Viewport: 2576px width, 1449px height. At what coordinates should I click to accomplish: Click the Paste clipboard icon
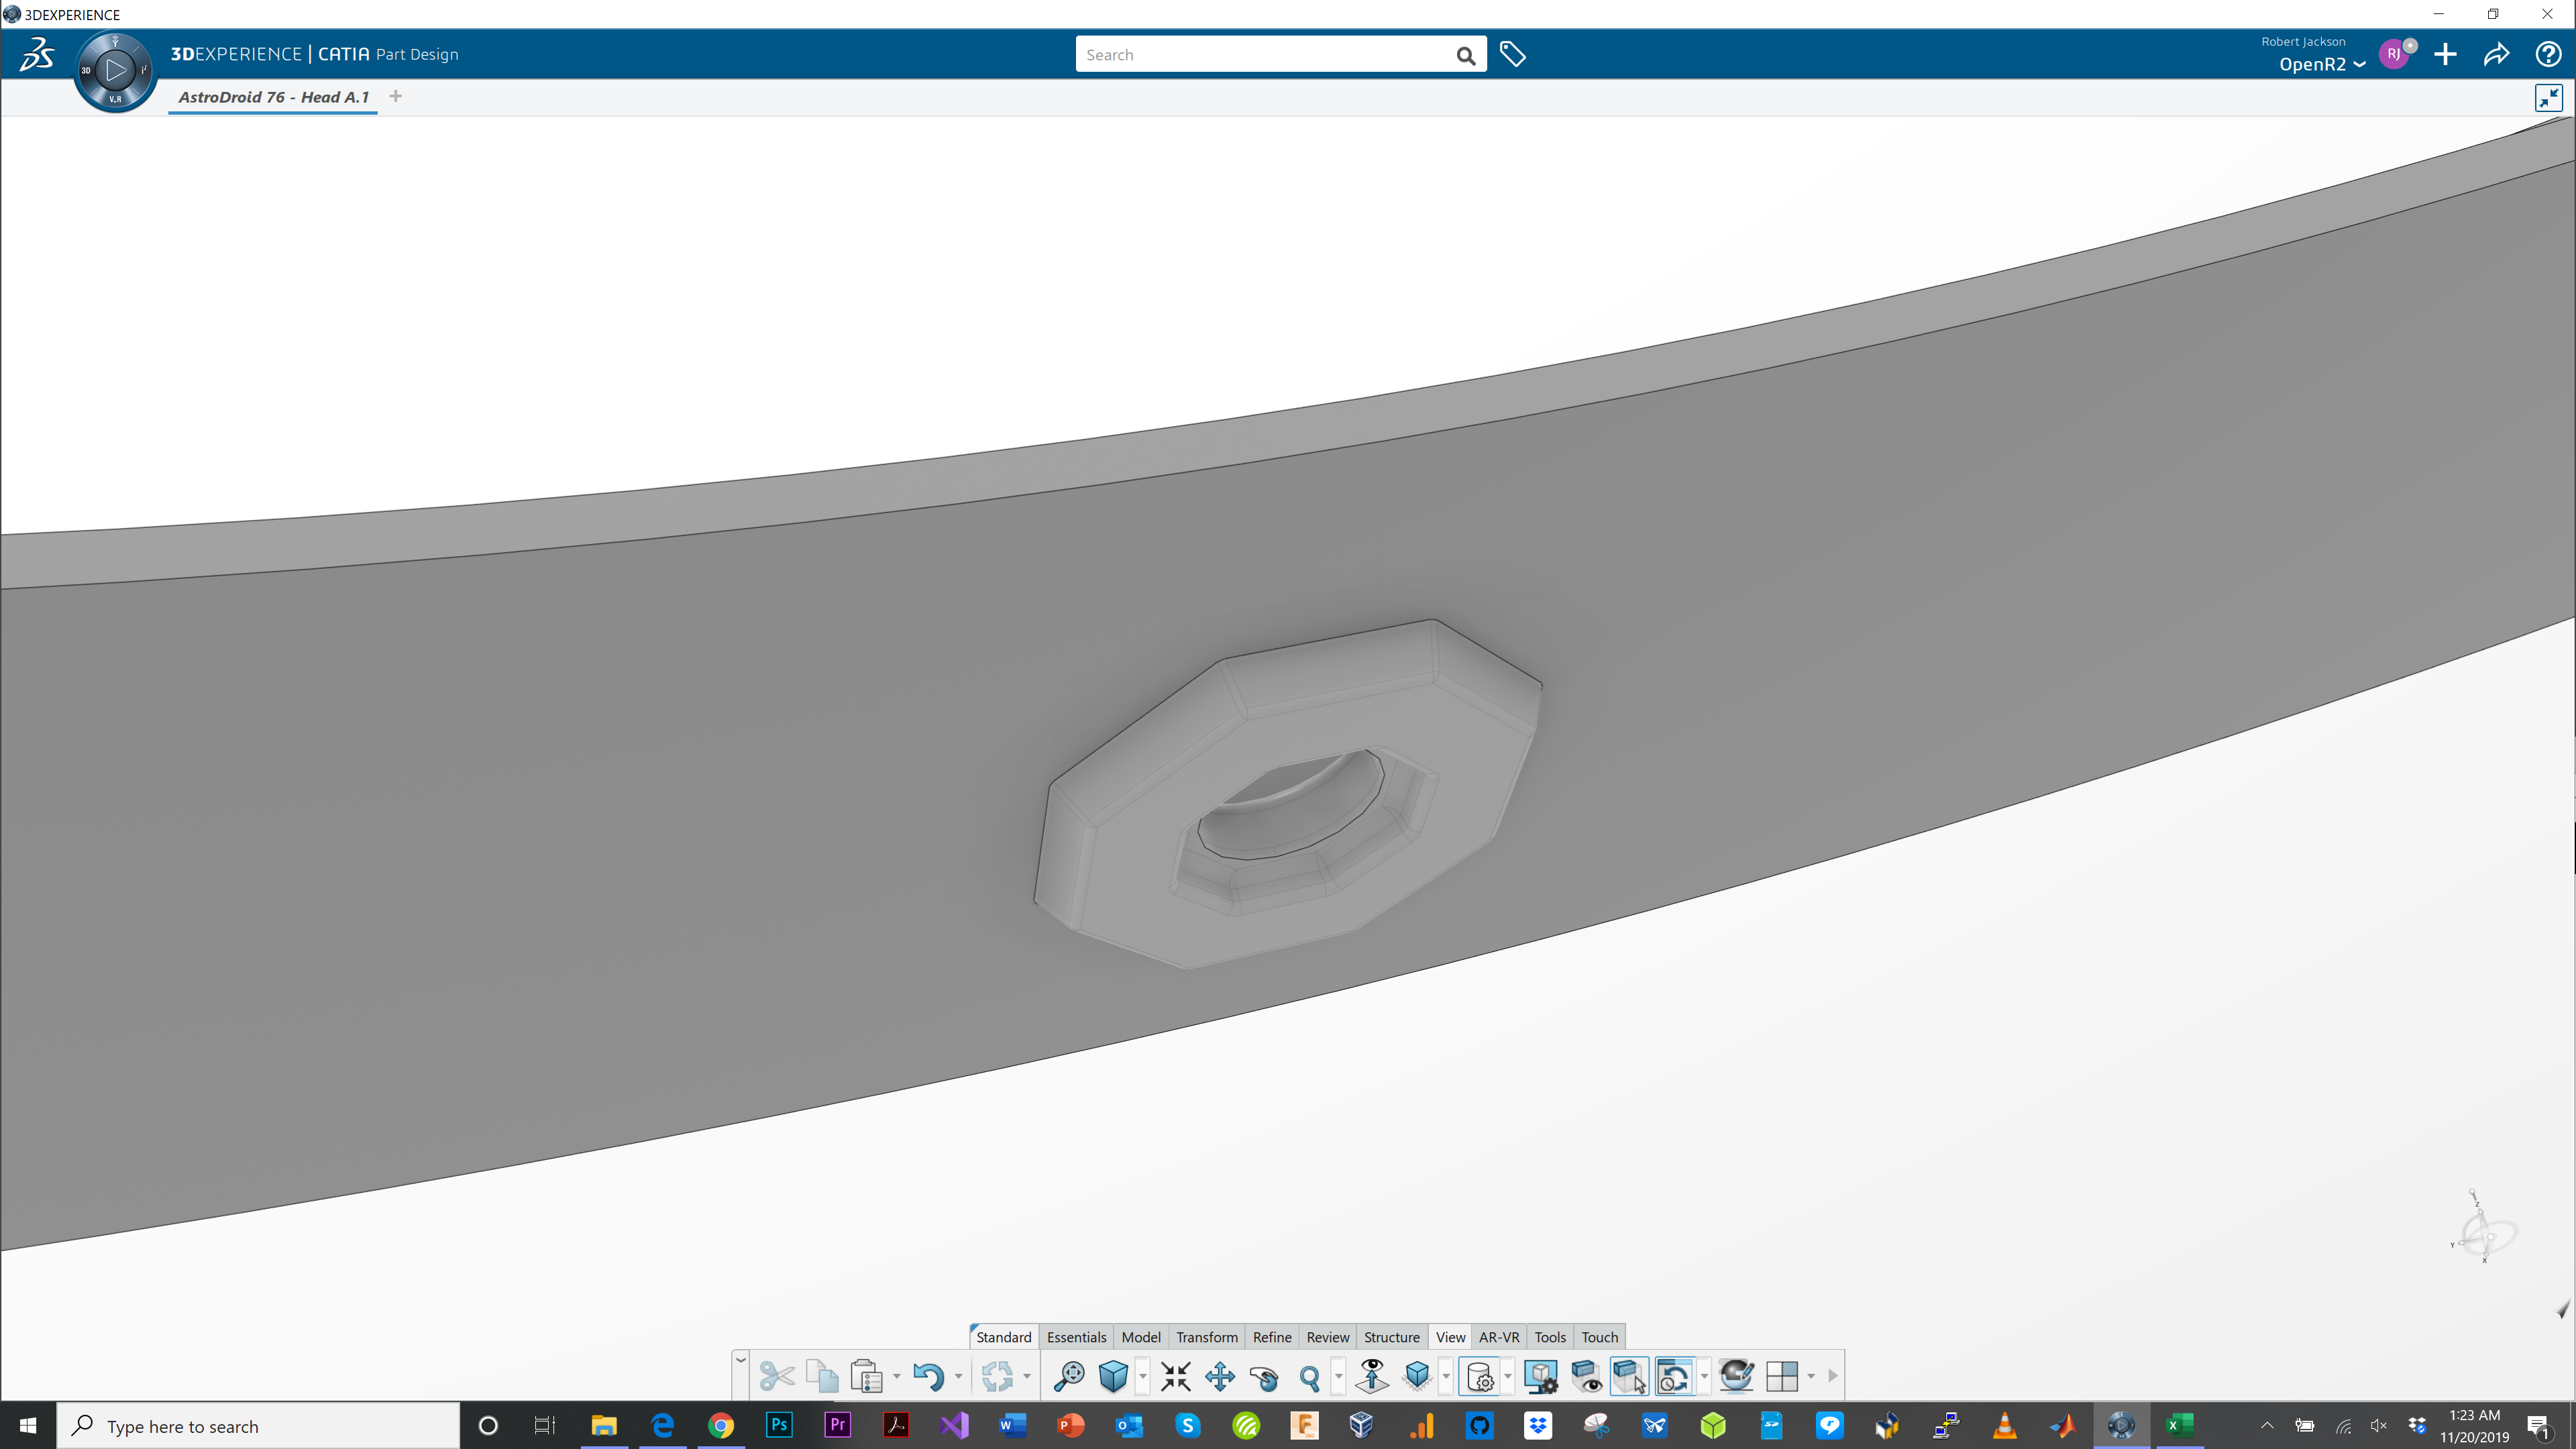tap(866, 1376)
